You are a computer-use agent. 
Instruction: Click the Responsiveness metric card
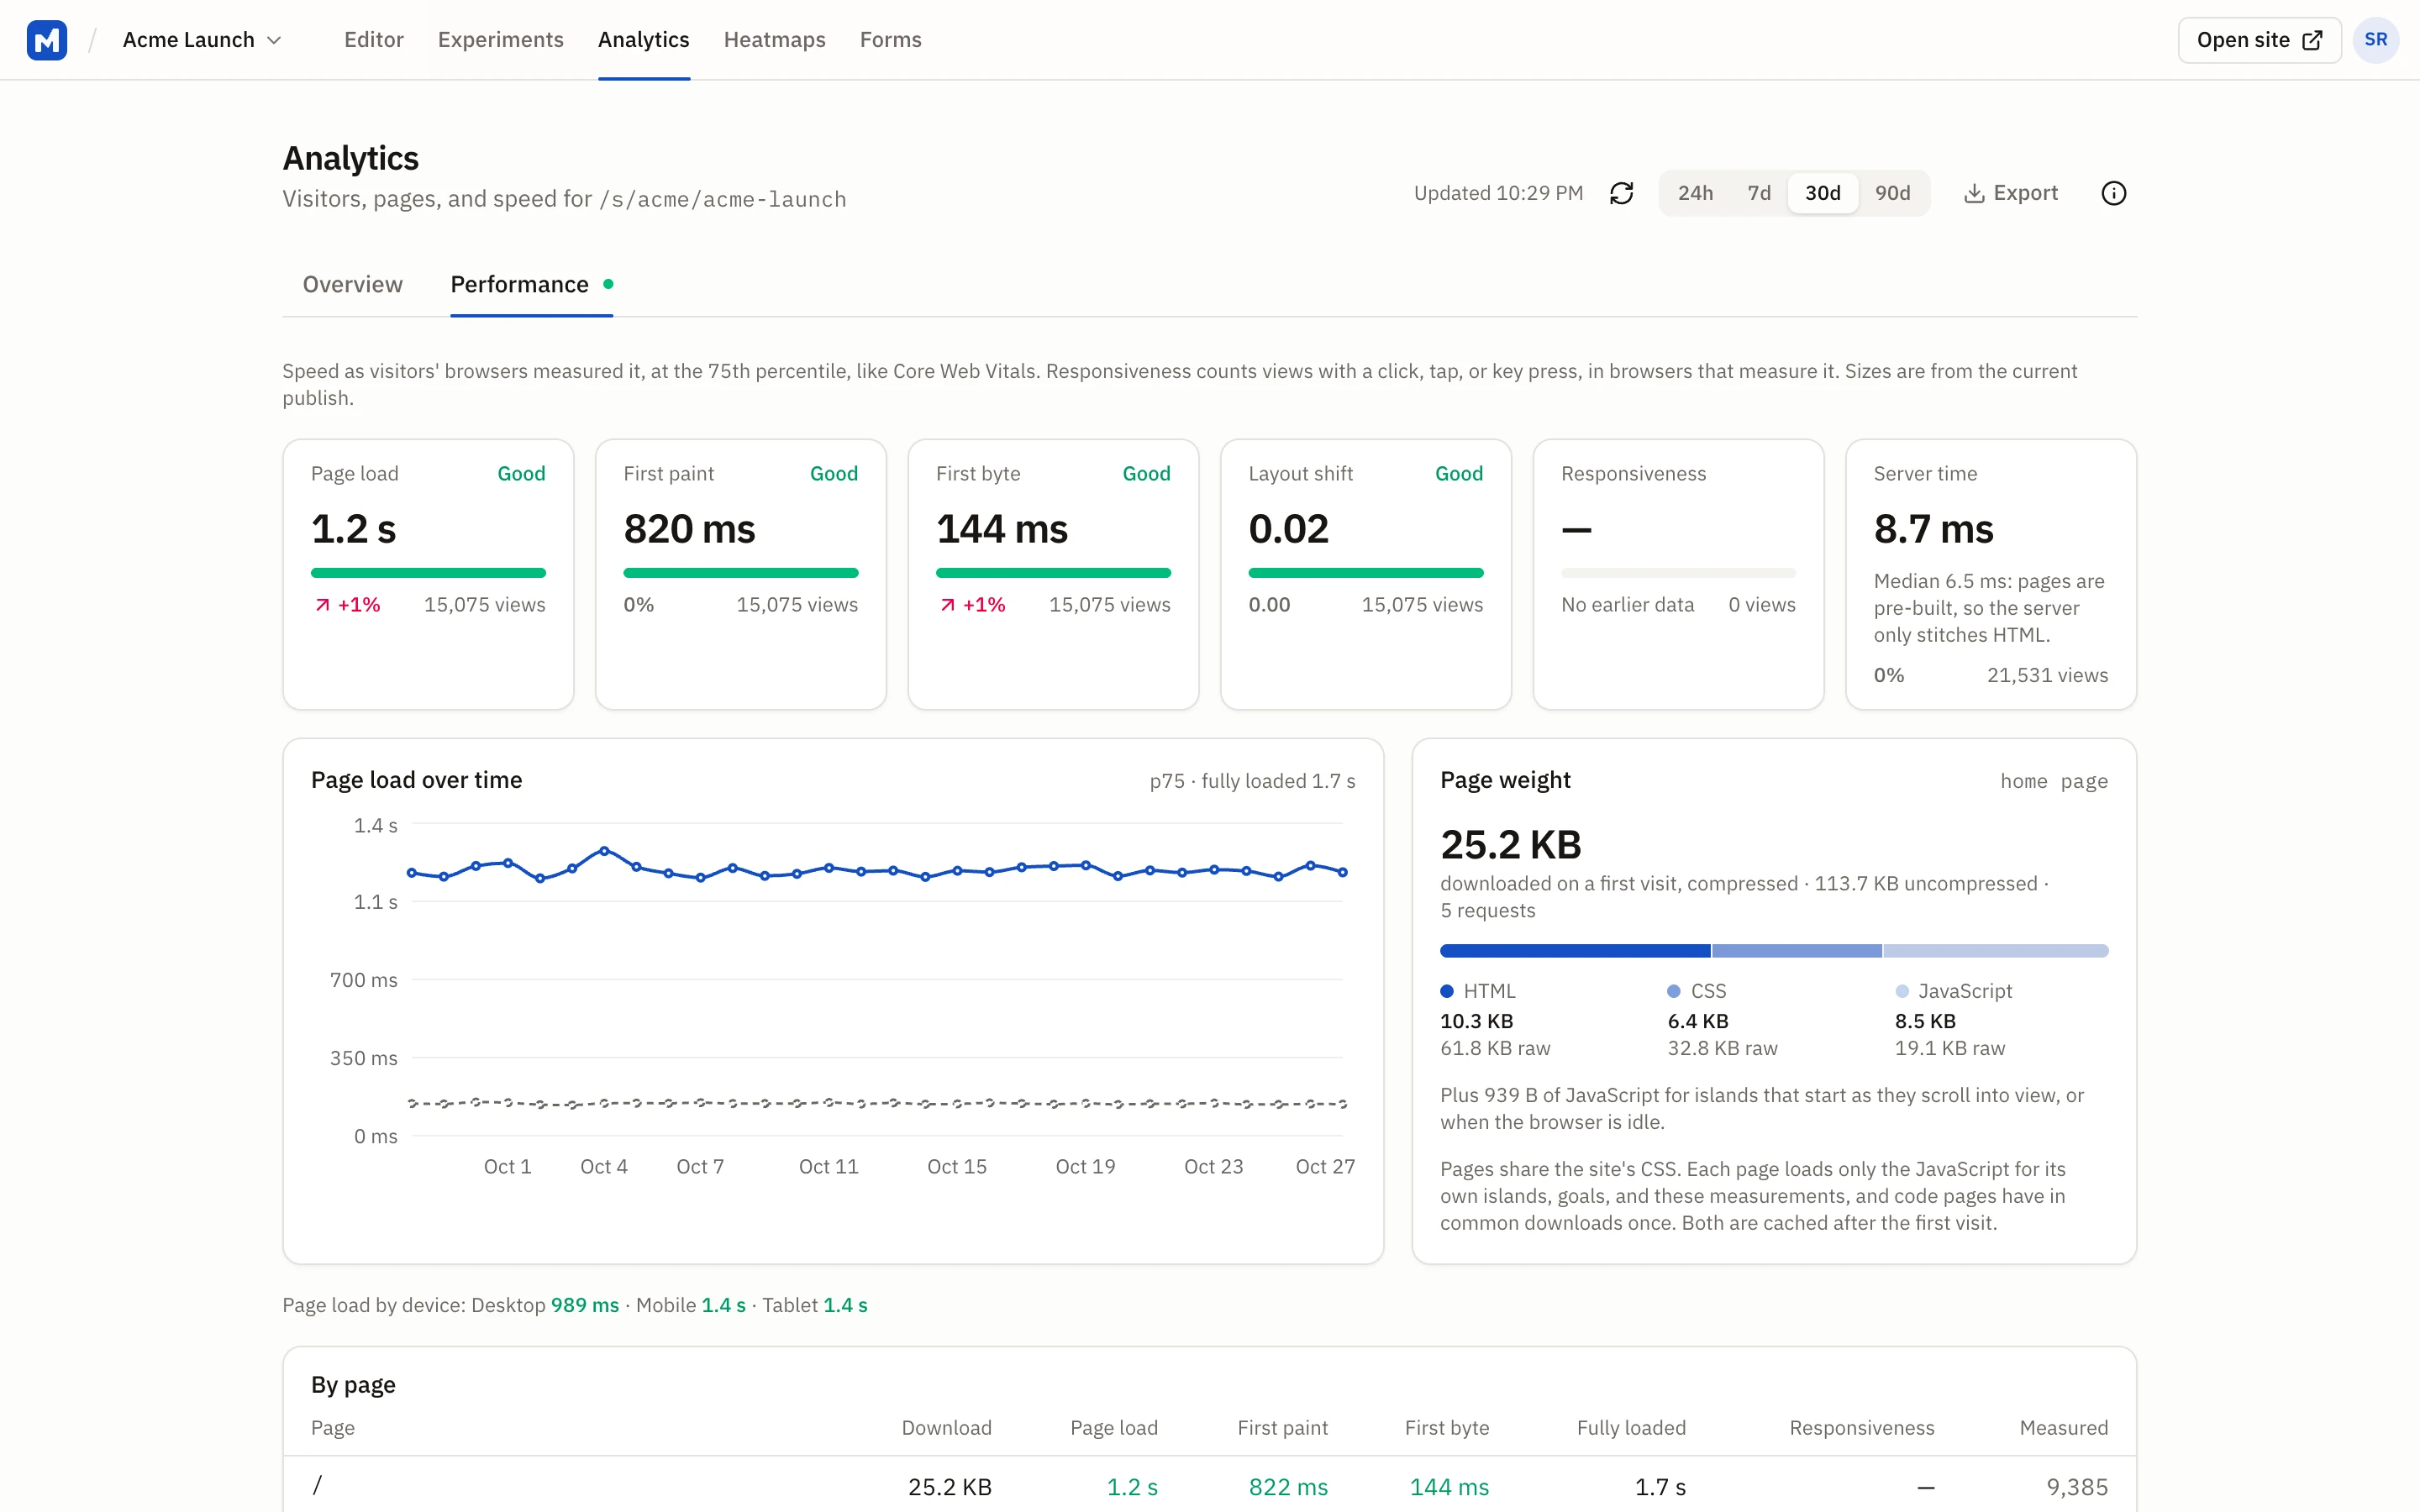[x=1678, y=574]
